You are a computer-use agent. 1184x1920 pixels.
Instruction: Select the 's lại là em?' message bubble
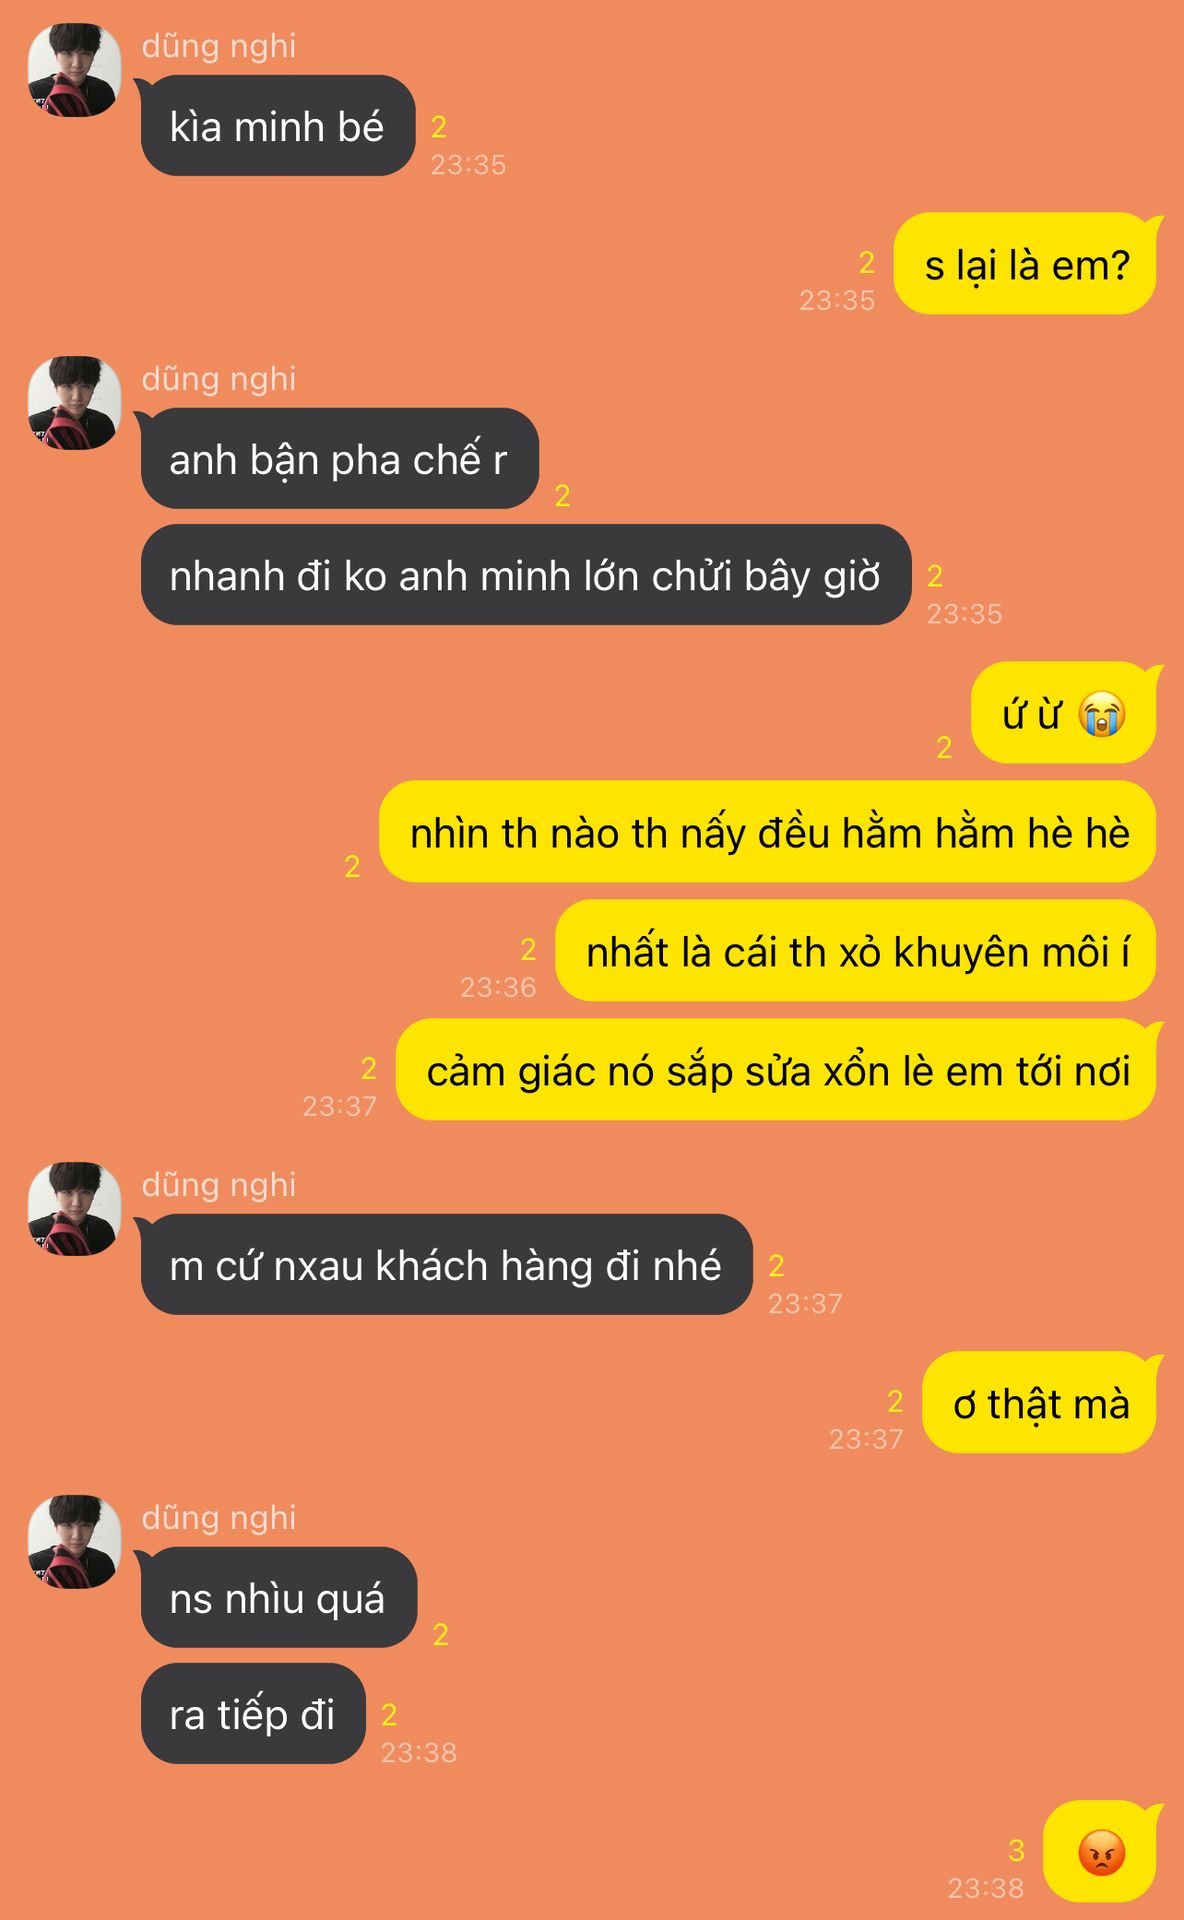coord(1026,263)
